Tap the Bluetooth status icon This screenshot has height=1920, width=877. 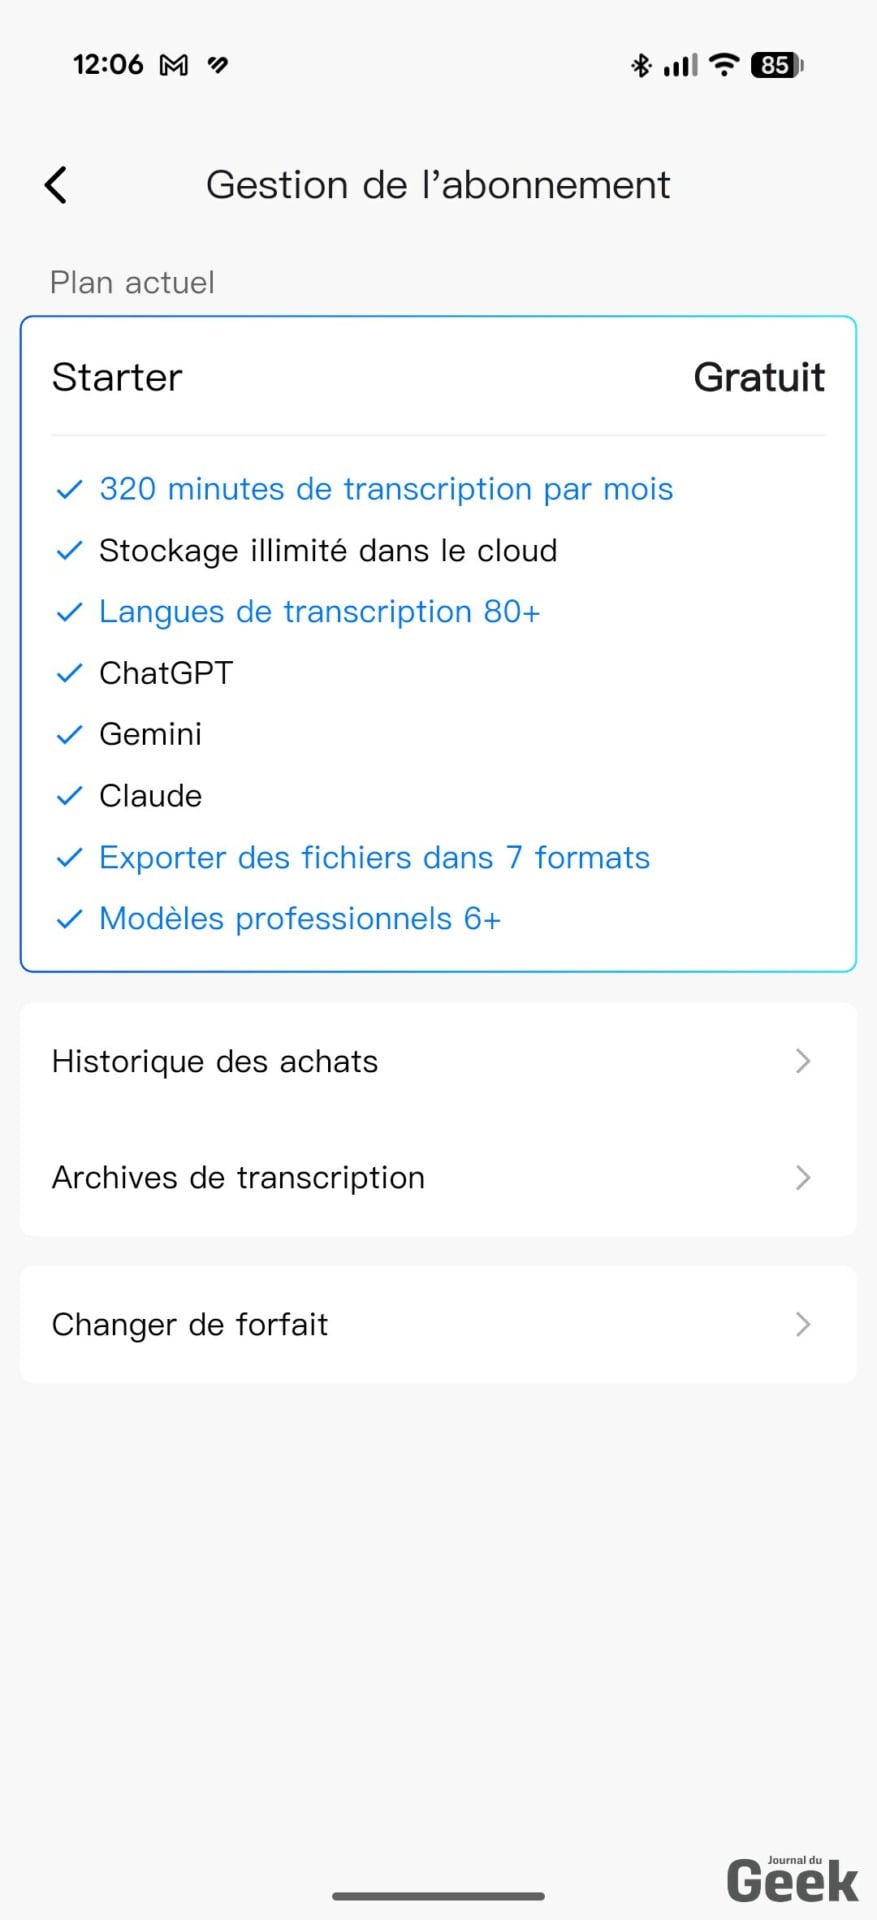(x=641, y=65)
